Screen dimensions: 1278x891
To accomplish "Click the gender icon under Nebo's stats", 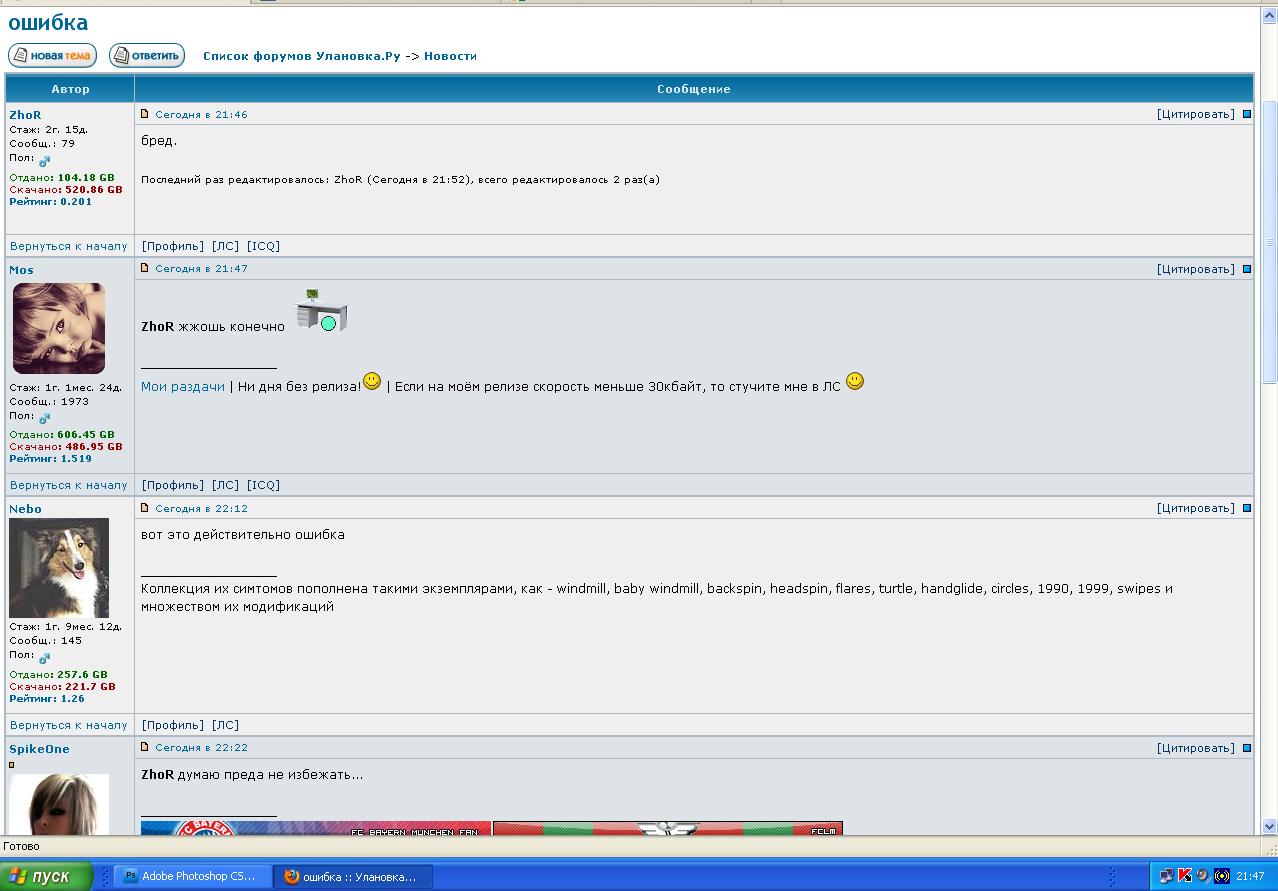I will point(44,658).
